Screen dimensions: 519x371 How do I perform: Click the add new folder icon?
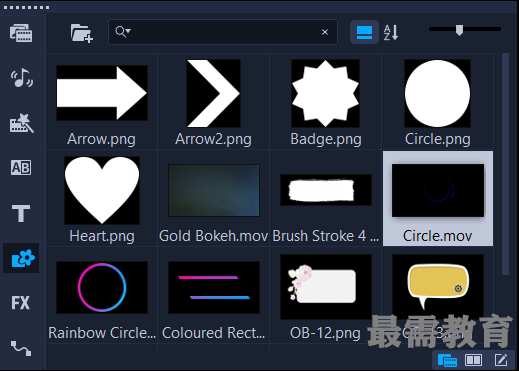click(81, 33)
